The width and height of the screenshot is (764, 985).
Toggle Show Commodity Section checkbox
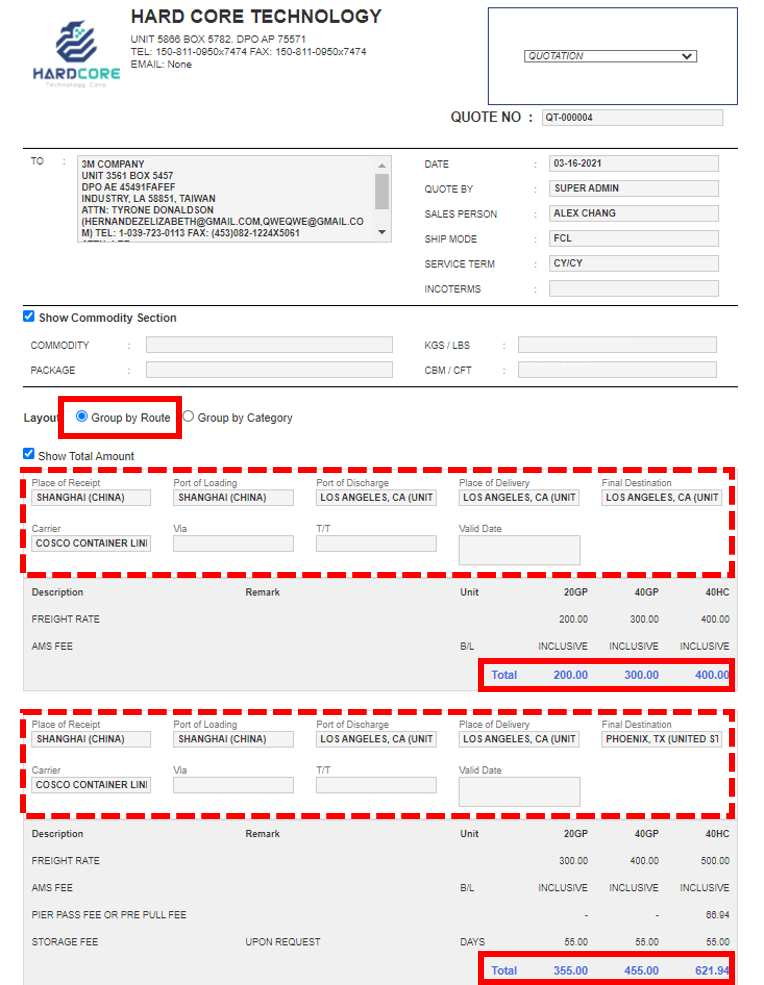pyautogui.click(x=29, y=317)
